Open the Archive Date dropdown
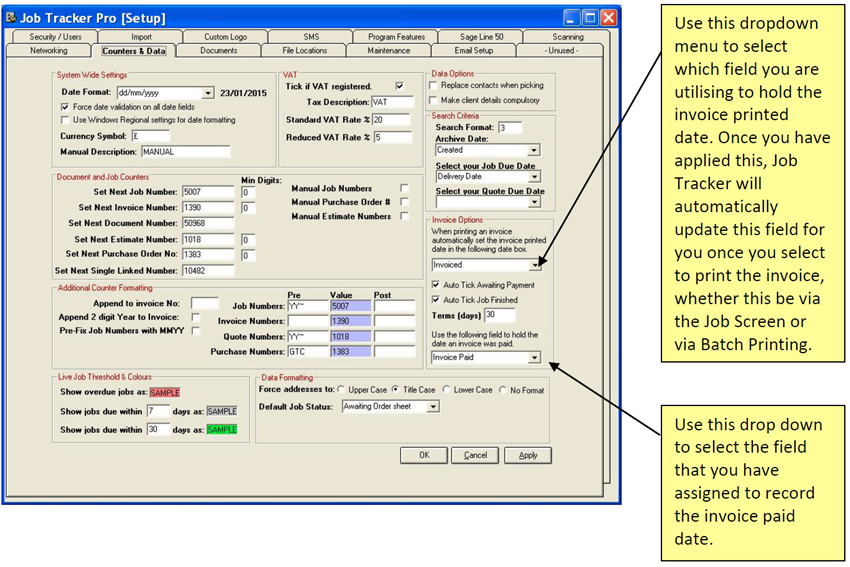The image size is (850, 567). [534, 150]
